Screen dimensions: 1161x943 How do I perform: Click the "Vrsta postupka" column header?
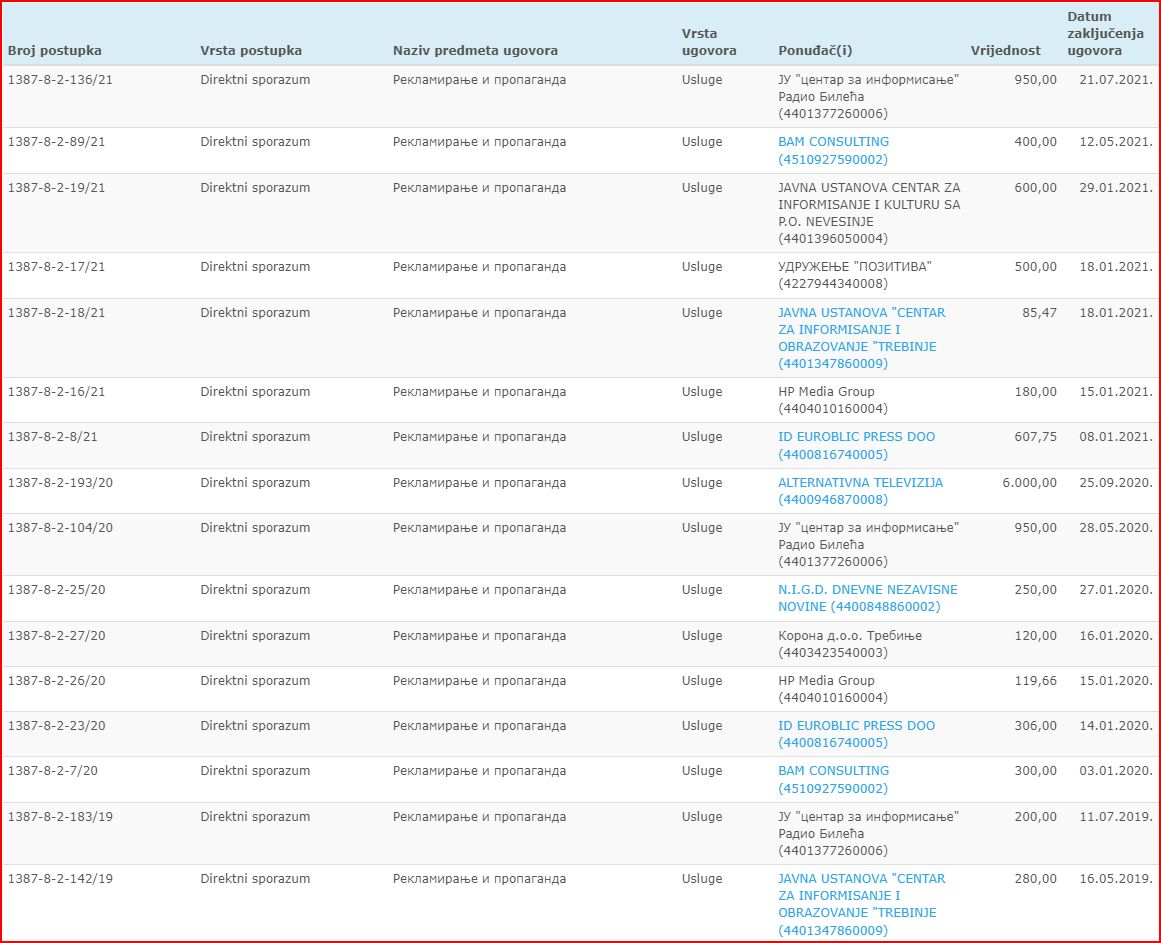point(251,50)
